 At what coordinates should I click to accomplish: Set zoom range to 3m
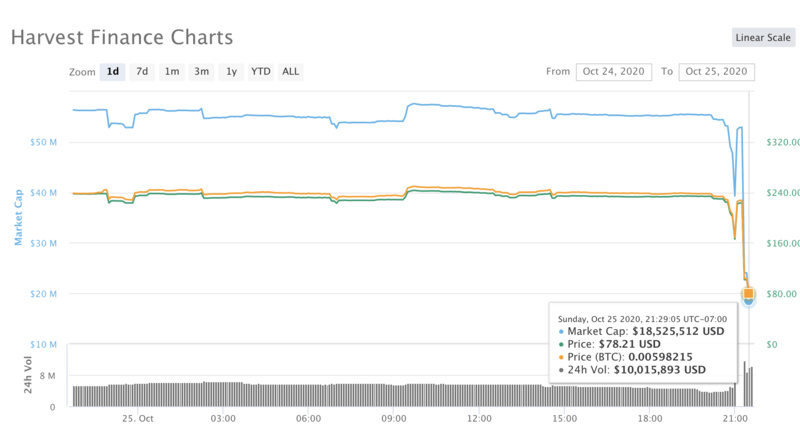pyautogui.click(x=202, y=71)
